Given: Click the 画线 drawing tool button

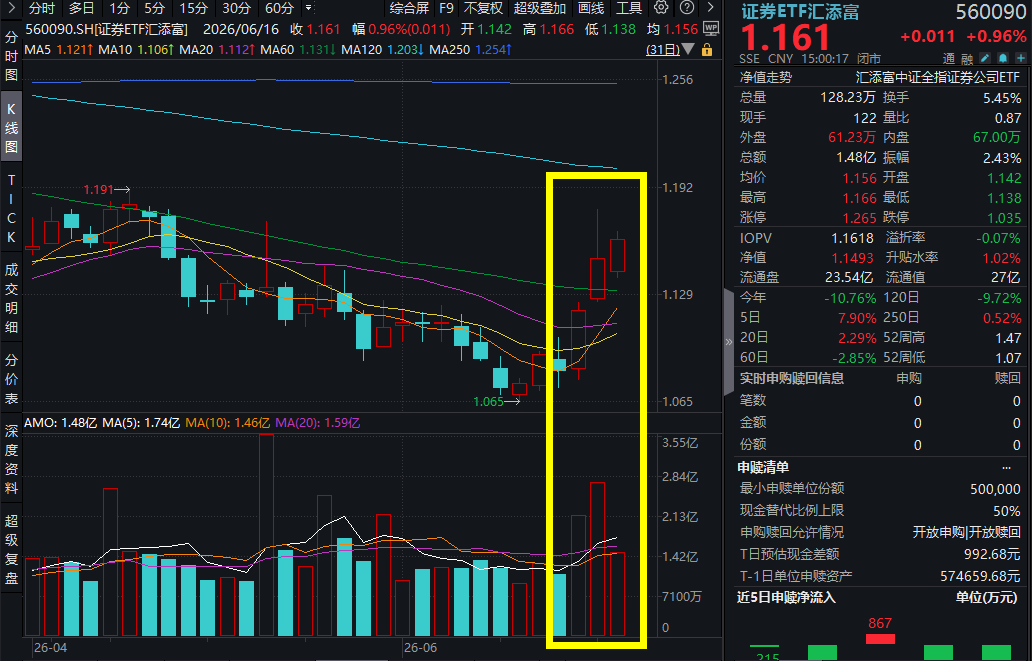Looking at the screenshot, I should [x=591, y=8].
